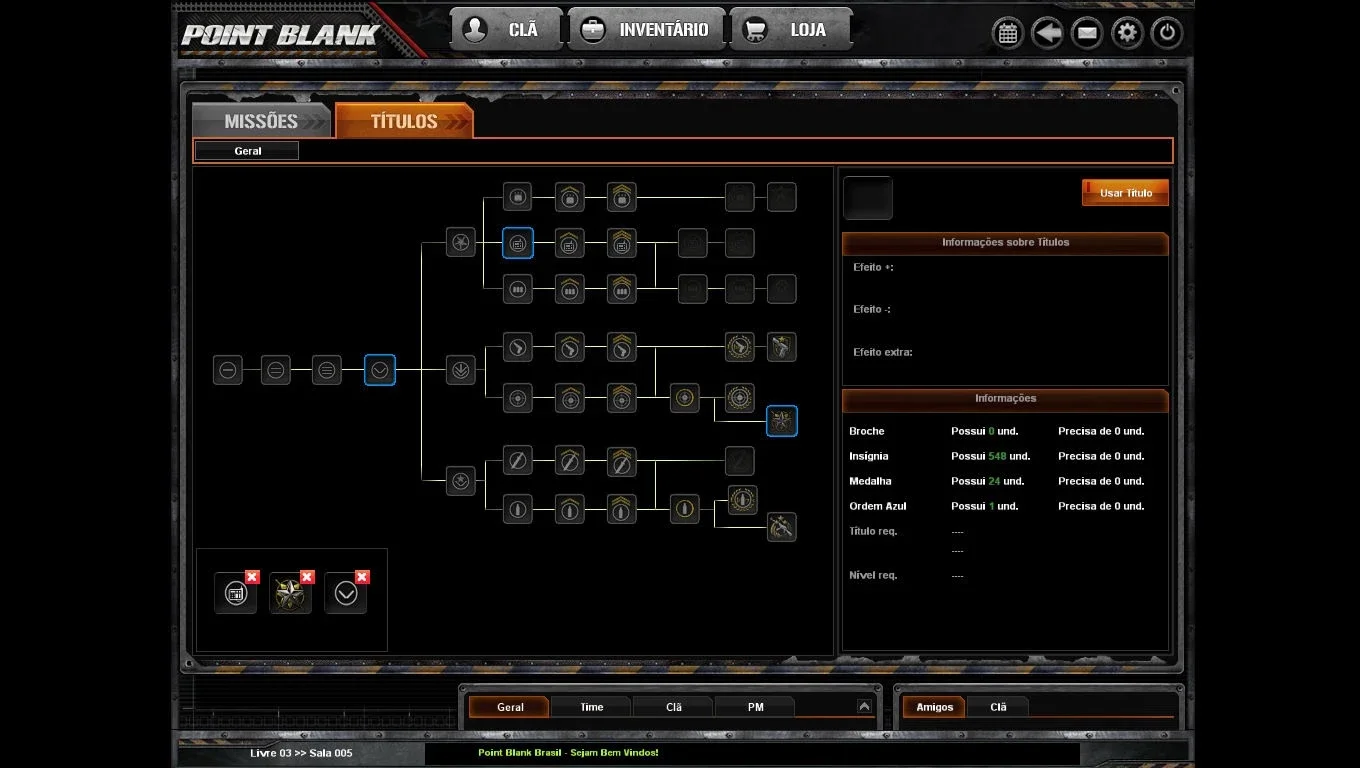Remove the equipped radio title

252,577
